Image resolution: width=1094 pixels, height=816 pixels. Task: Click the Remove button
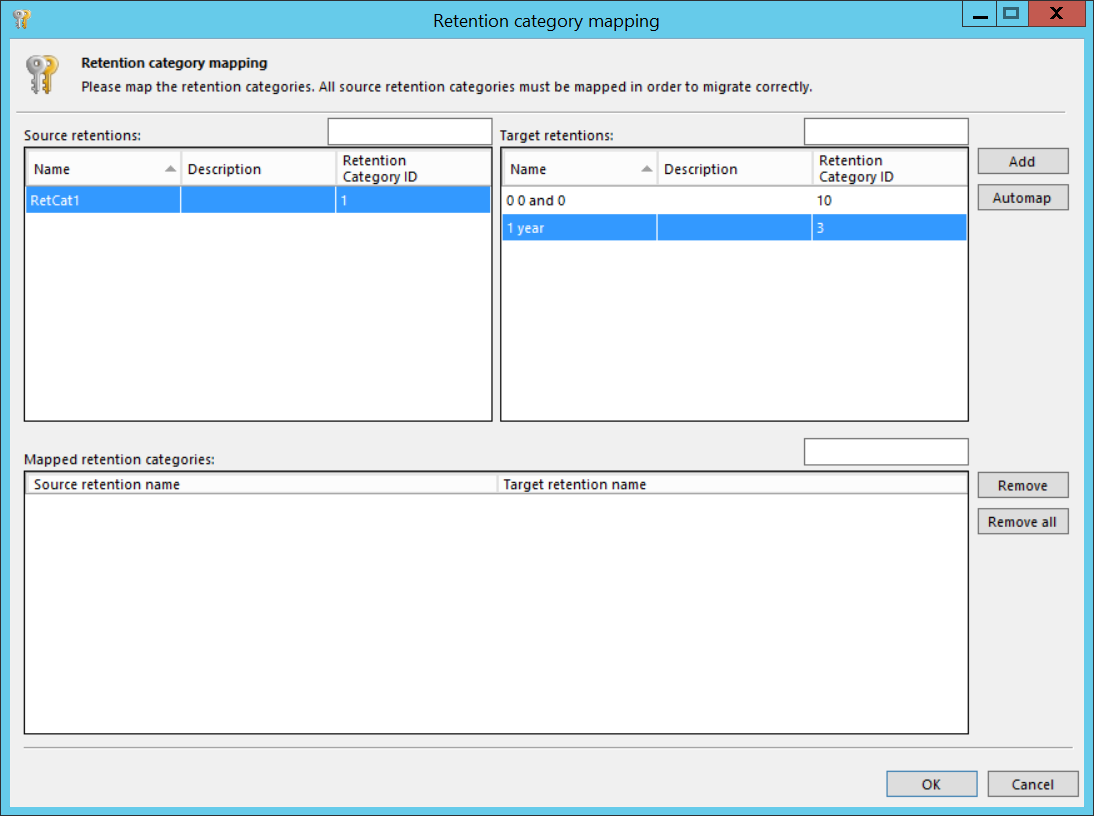[x=1022, y=486]
